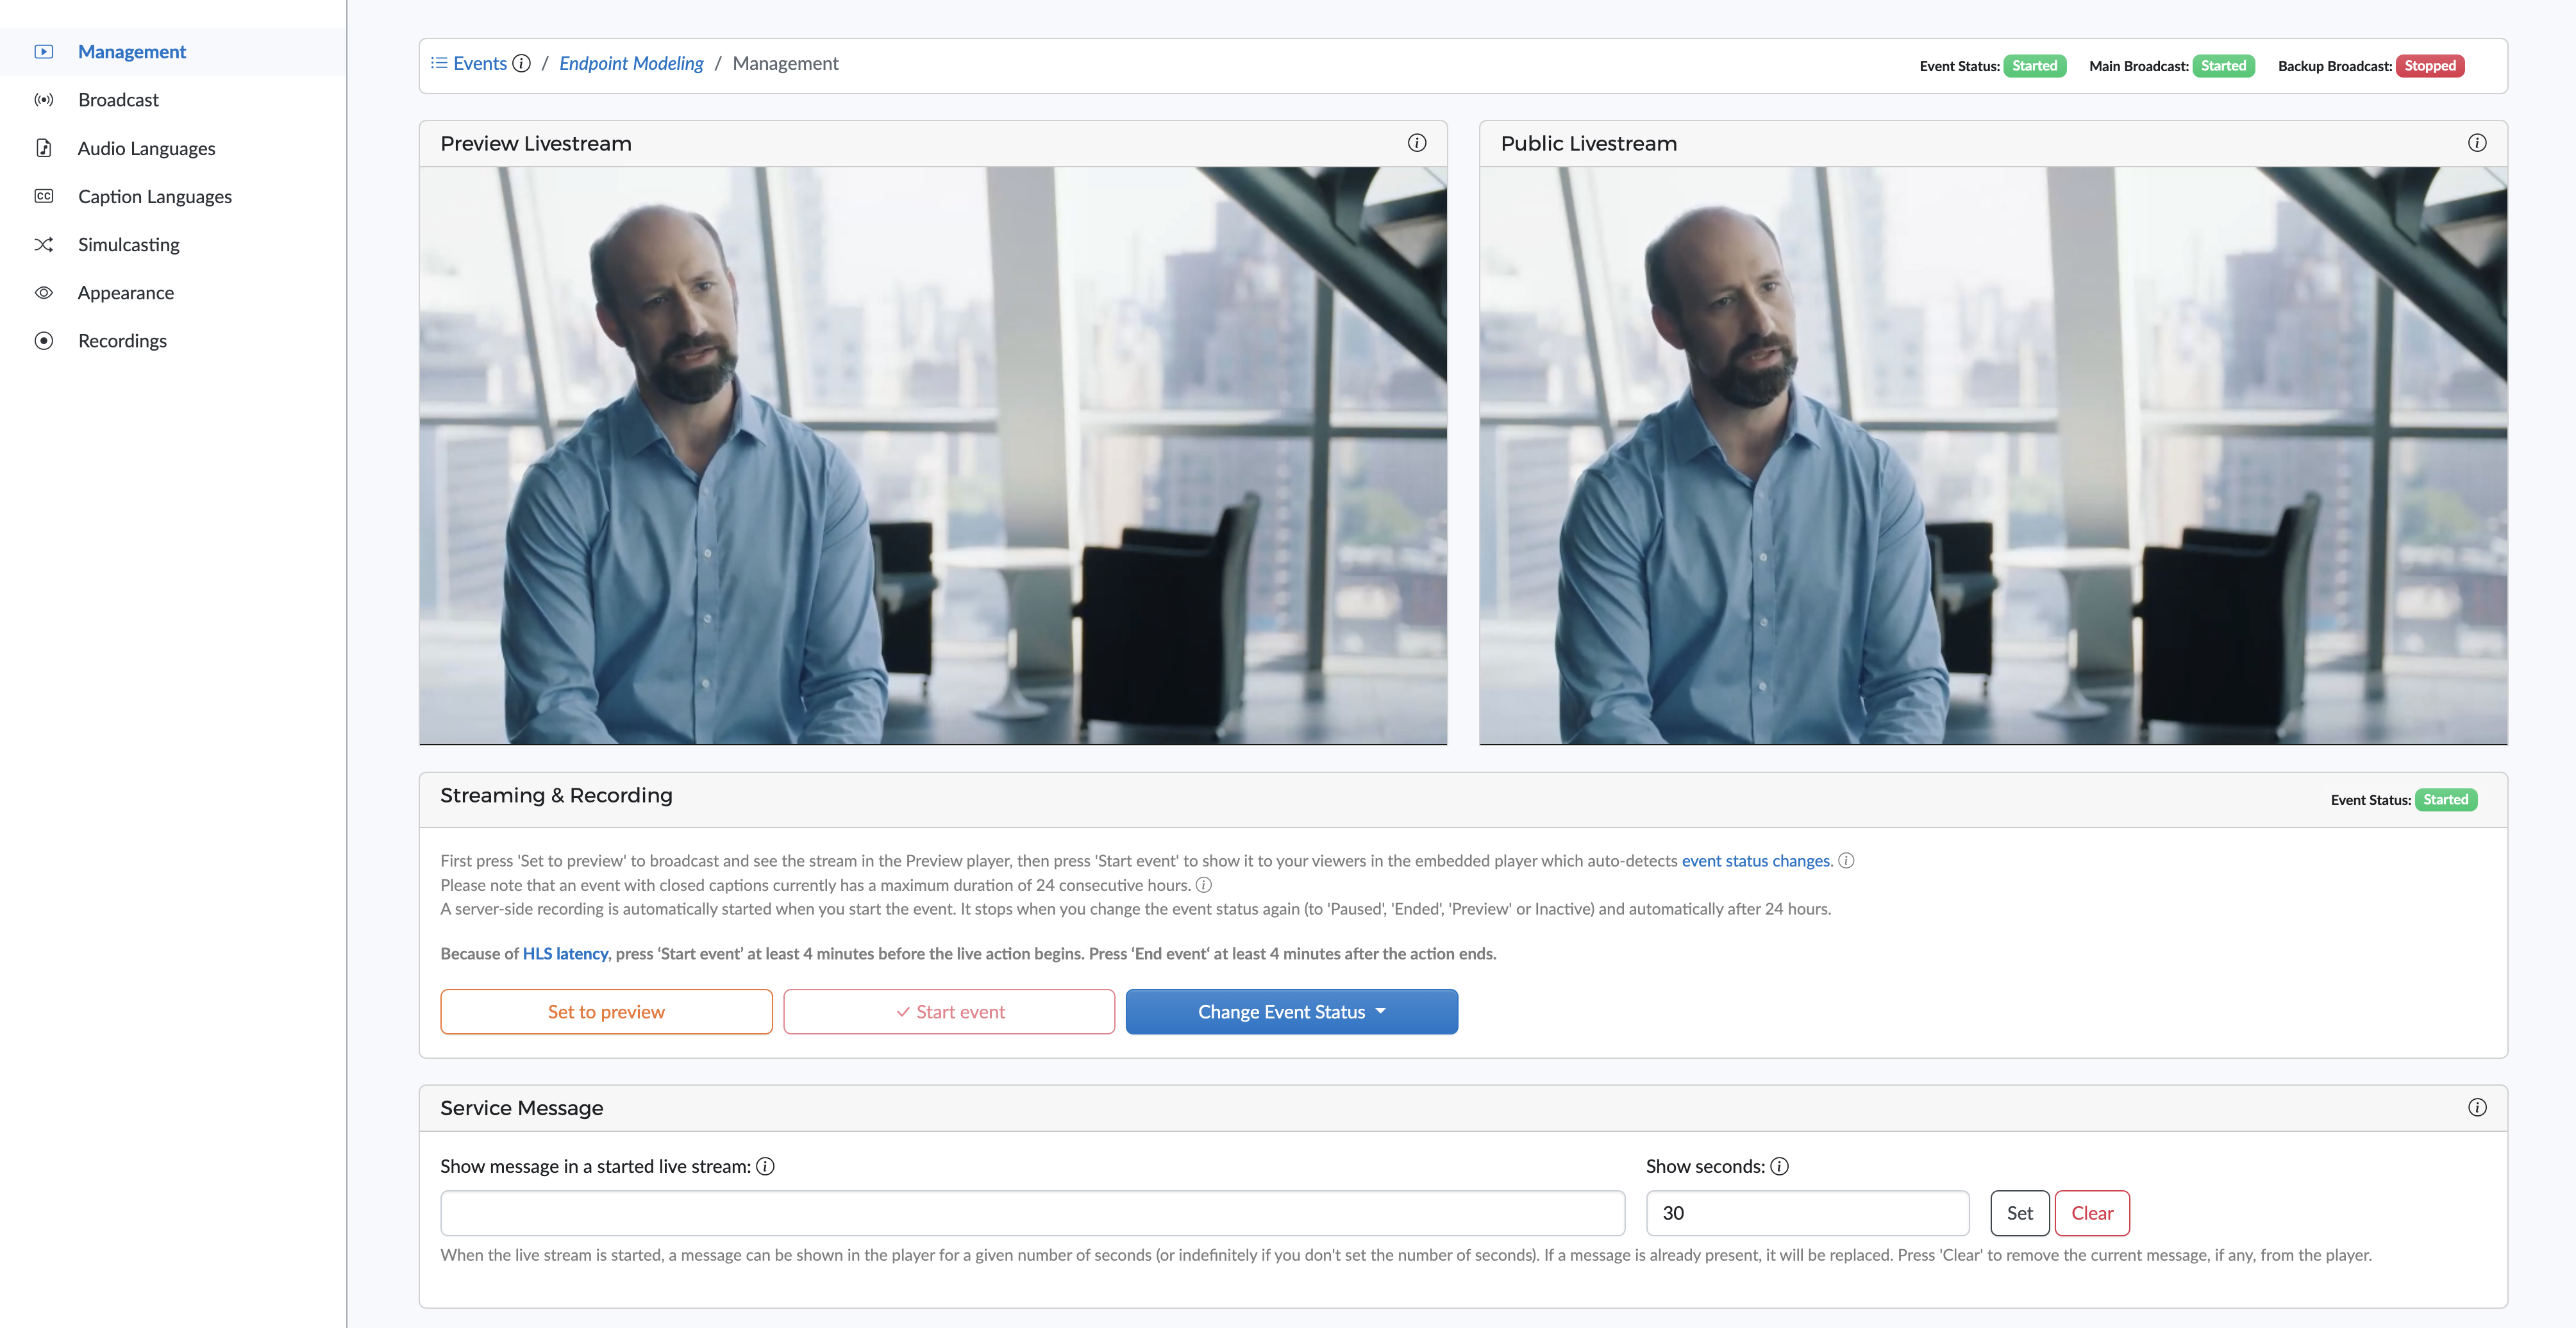Click the Backup Broadcast Stopped badge

(2430, 66)
